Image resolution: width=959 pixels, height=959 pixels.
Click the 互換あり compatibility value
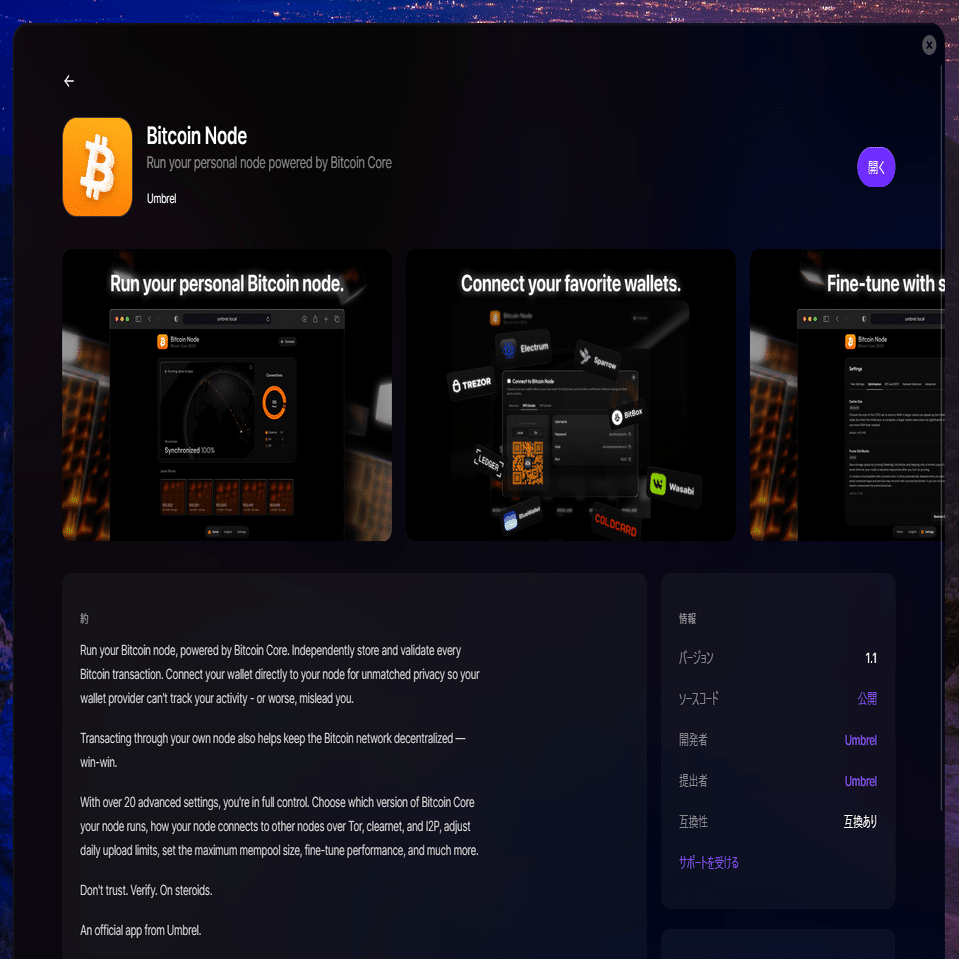[x=860, y=821]
